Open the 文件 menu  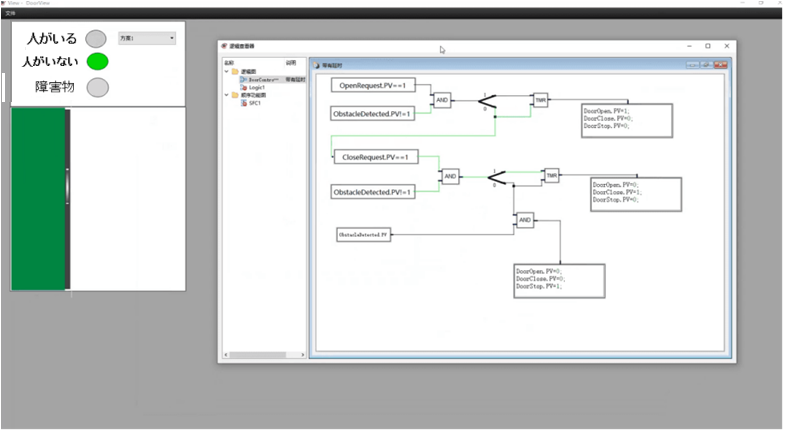(10, 13)
